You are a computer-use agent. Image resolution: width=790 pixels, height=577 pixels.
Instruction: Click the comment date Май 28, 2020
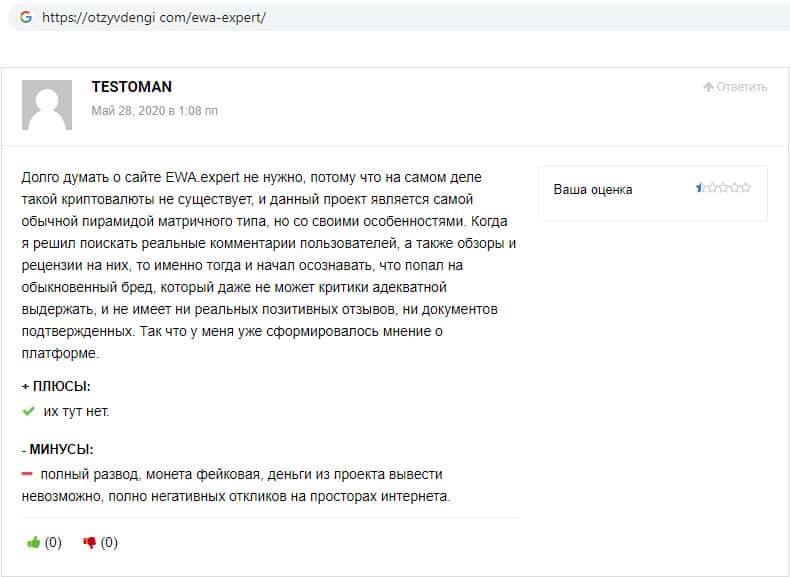pyautogui.click(x=155, y=111)
